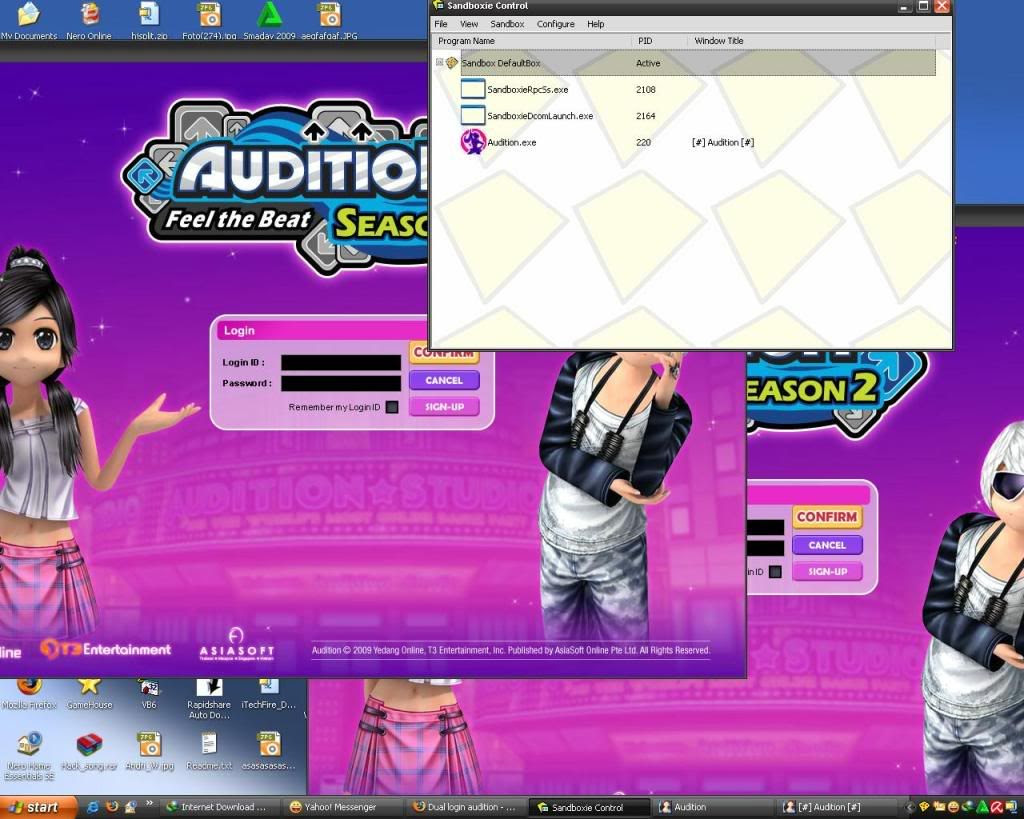Open the Sandbox menu
1024x819 pixels.
pyautogui.click(x=507, y=24)
